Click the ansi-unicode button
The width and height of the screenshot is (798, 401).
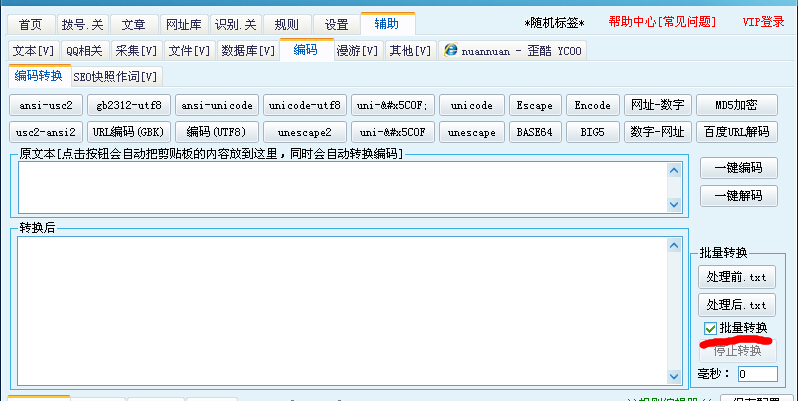point(217,105)
